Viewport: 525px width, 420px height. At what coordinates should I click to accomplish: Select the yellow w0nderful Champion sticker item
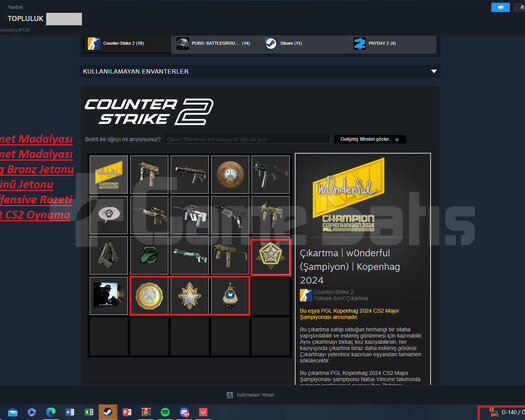(109, 174)
